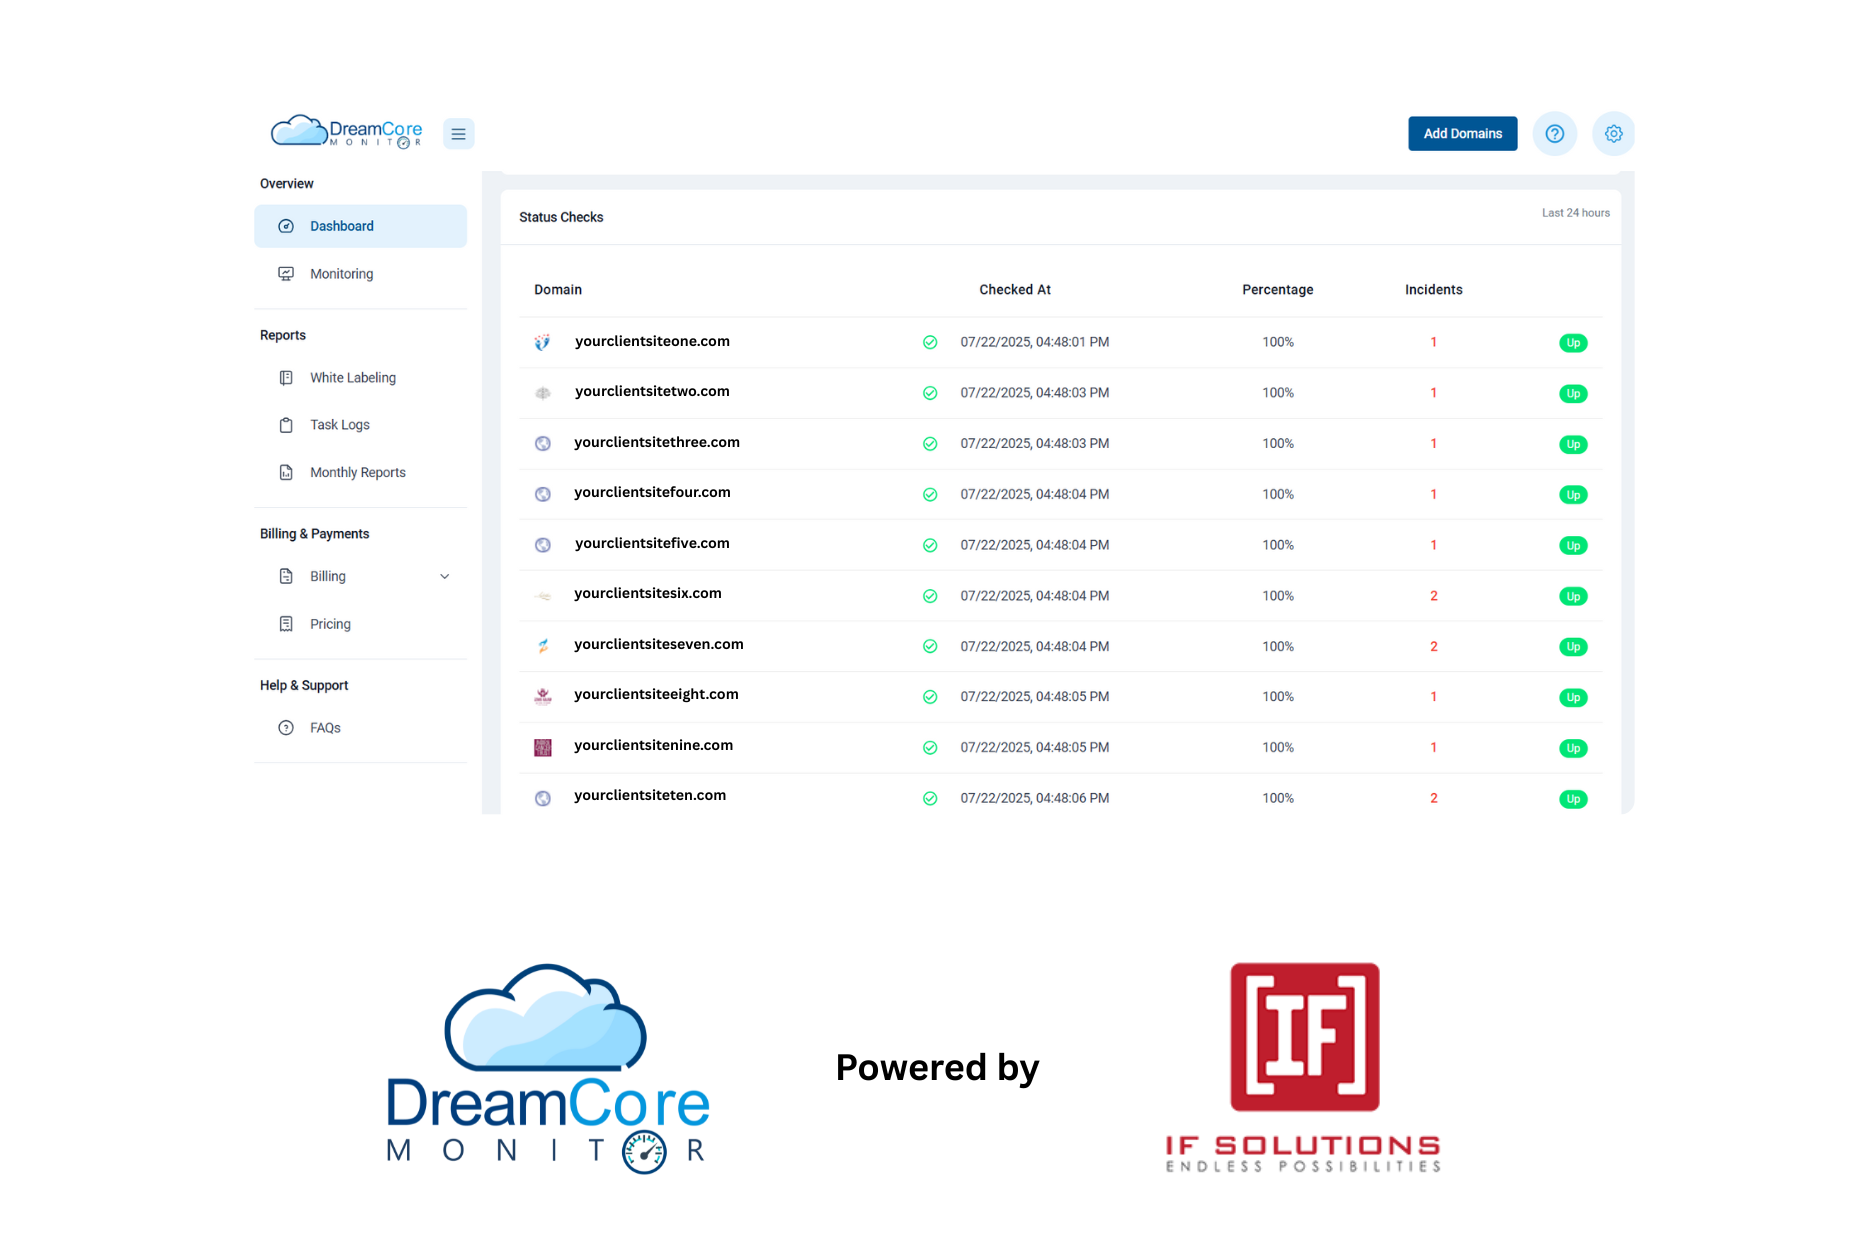Click the Pricing list icon
The height and width of the screenshot is (1242, 1875).
coord(286,624)
